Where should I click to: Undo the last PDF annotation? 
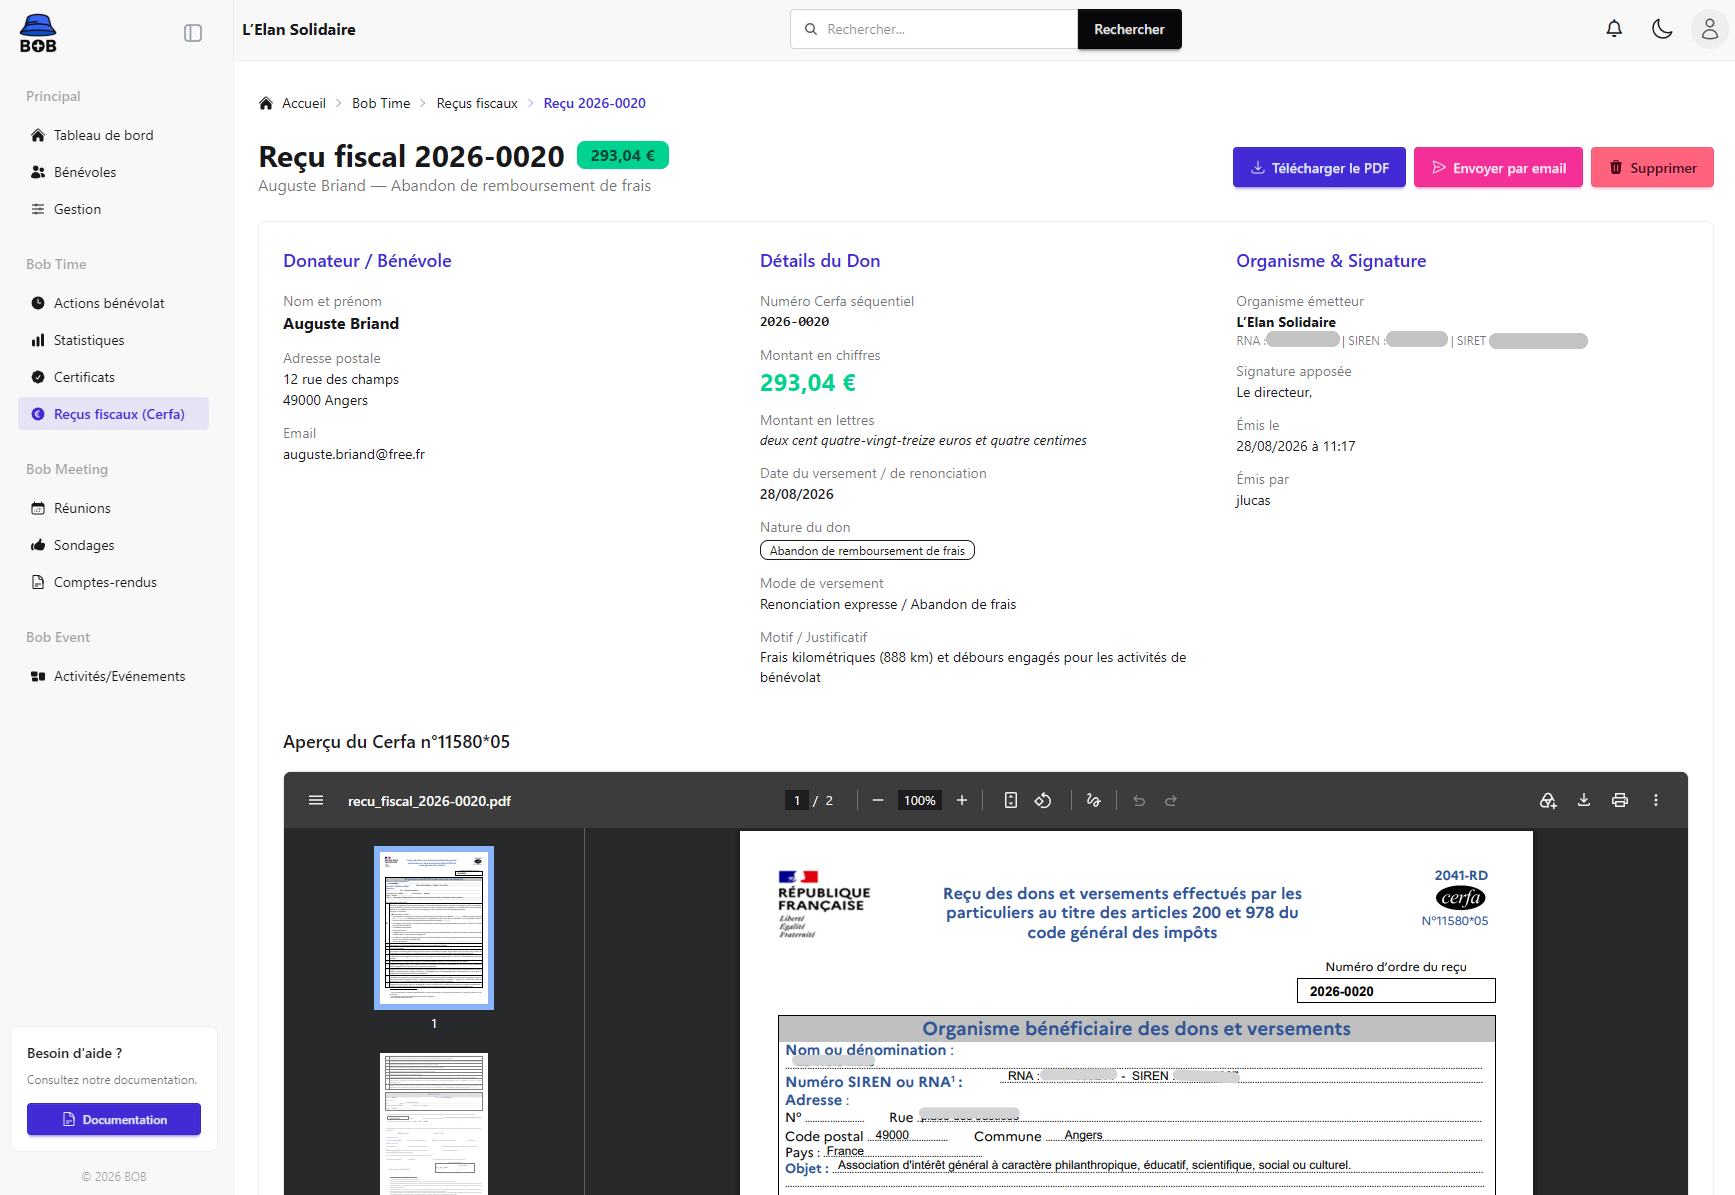[1139, 800]
